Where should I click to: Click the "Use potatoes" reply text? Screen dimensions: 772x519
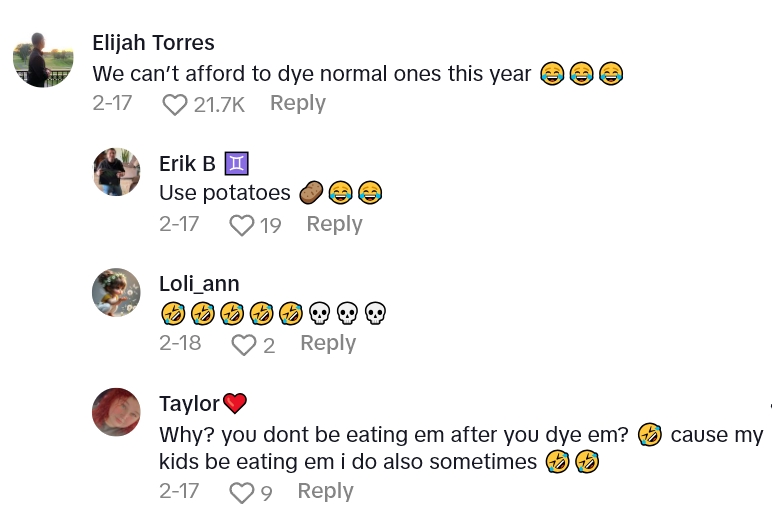coord(225,193)
